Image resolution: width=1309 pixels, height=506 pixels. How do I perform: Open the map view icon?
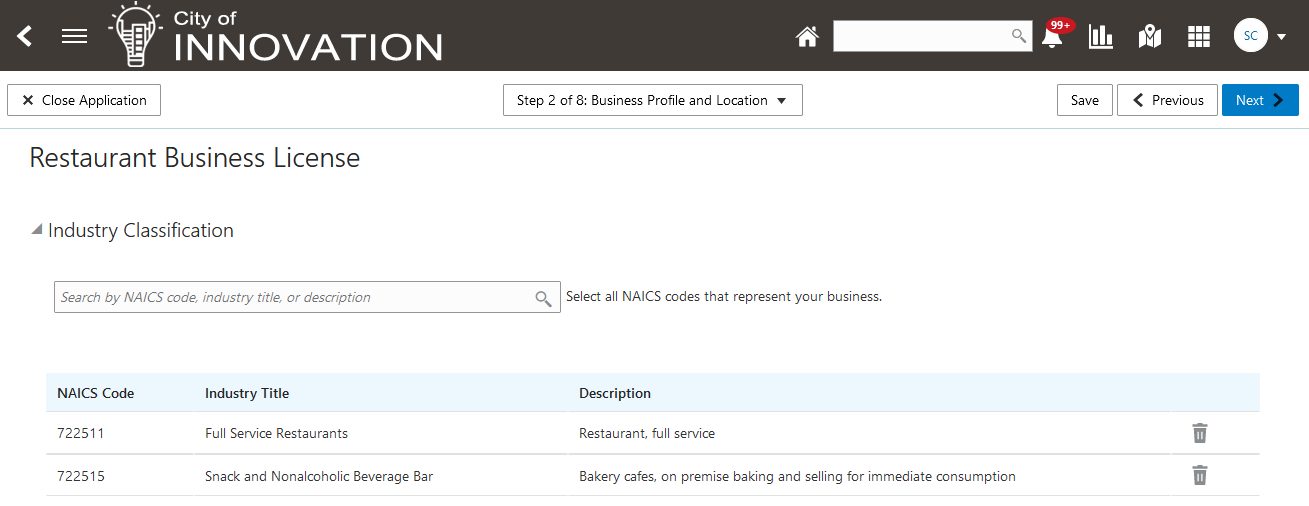pos(1150,37)
